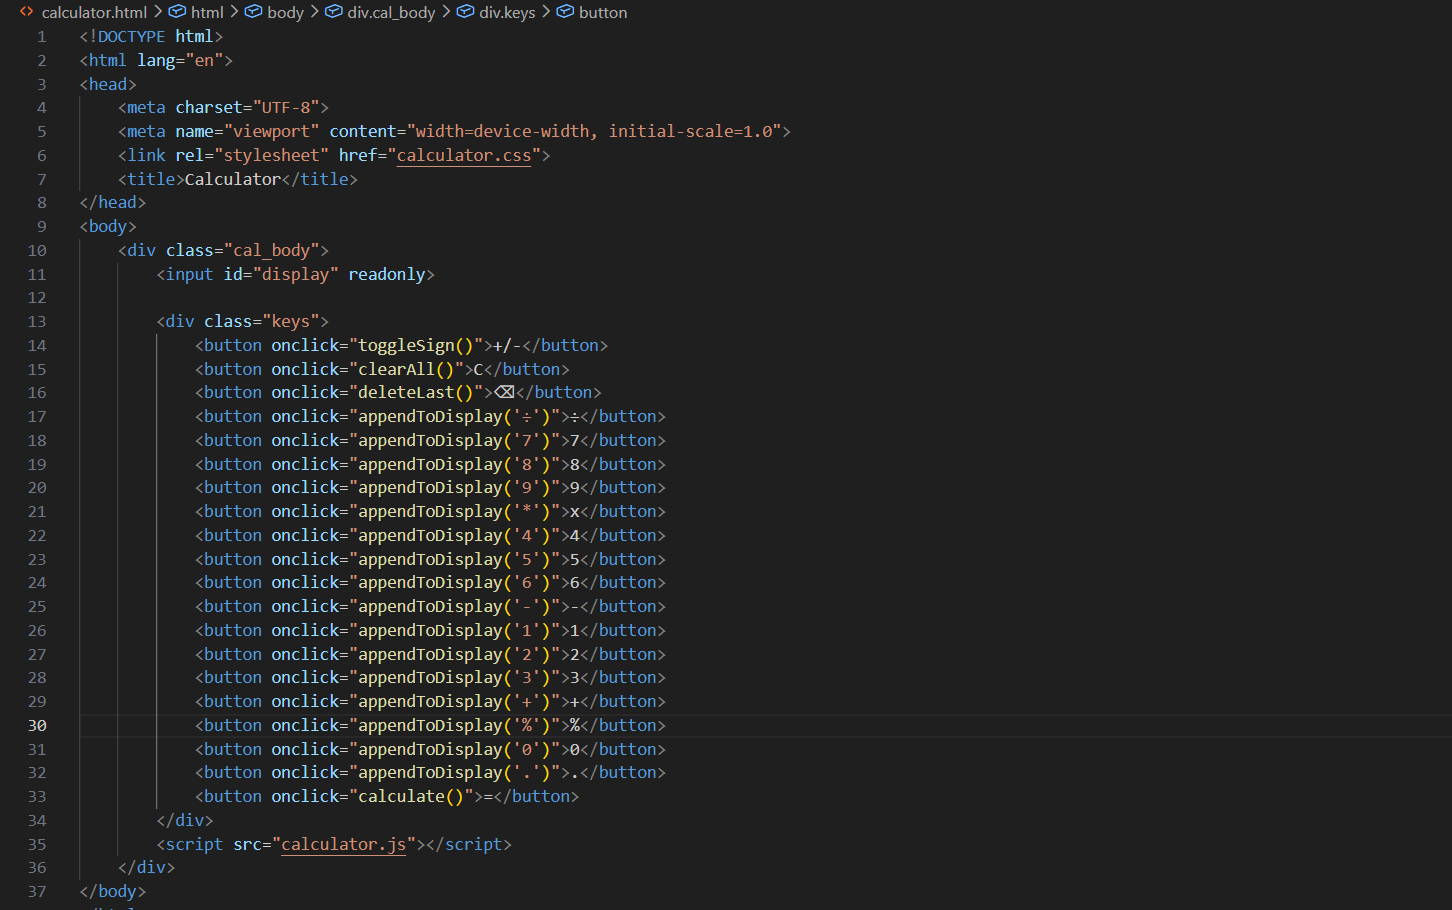
Task: Click appendToDisplay('7') on line 18
Action: (454, 440)
